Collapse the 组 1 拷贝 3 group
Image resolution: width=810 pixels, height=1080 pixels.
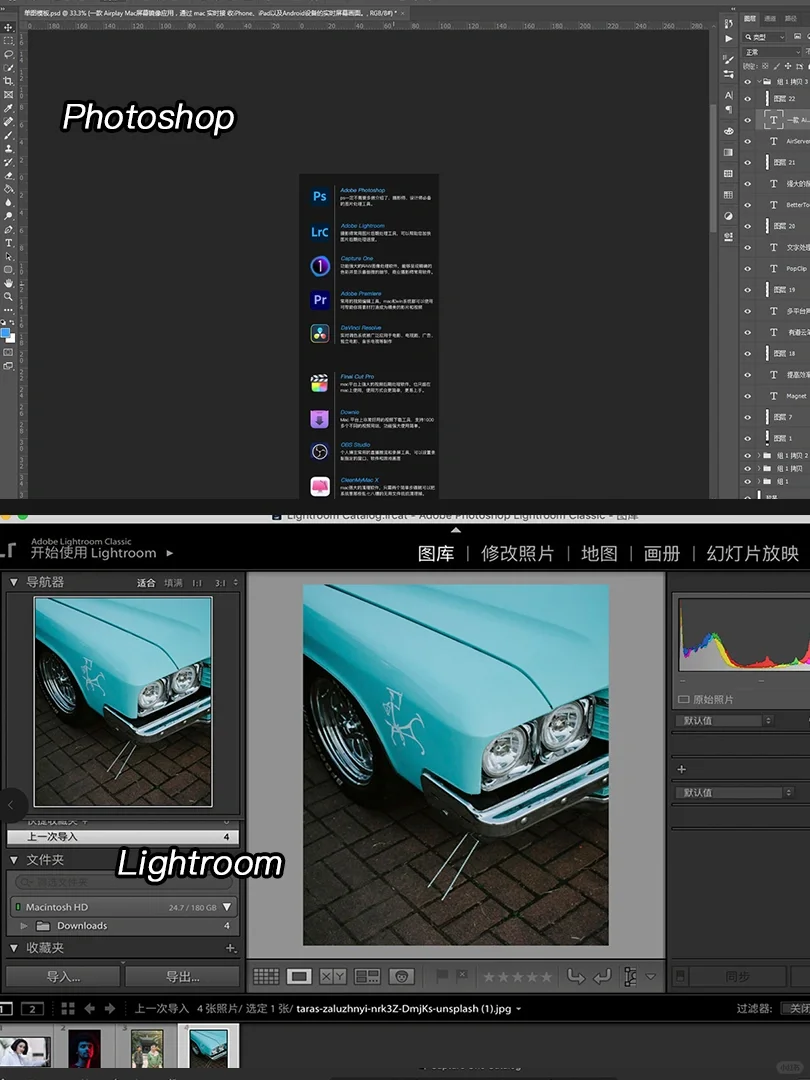[759, 81]
